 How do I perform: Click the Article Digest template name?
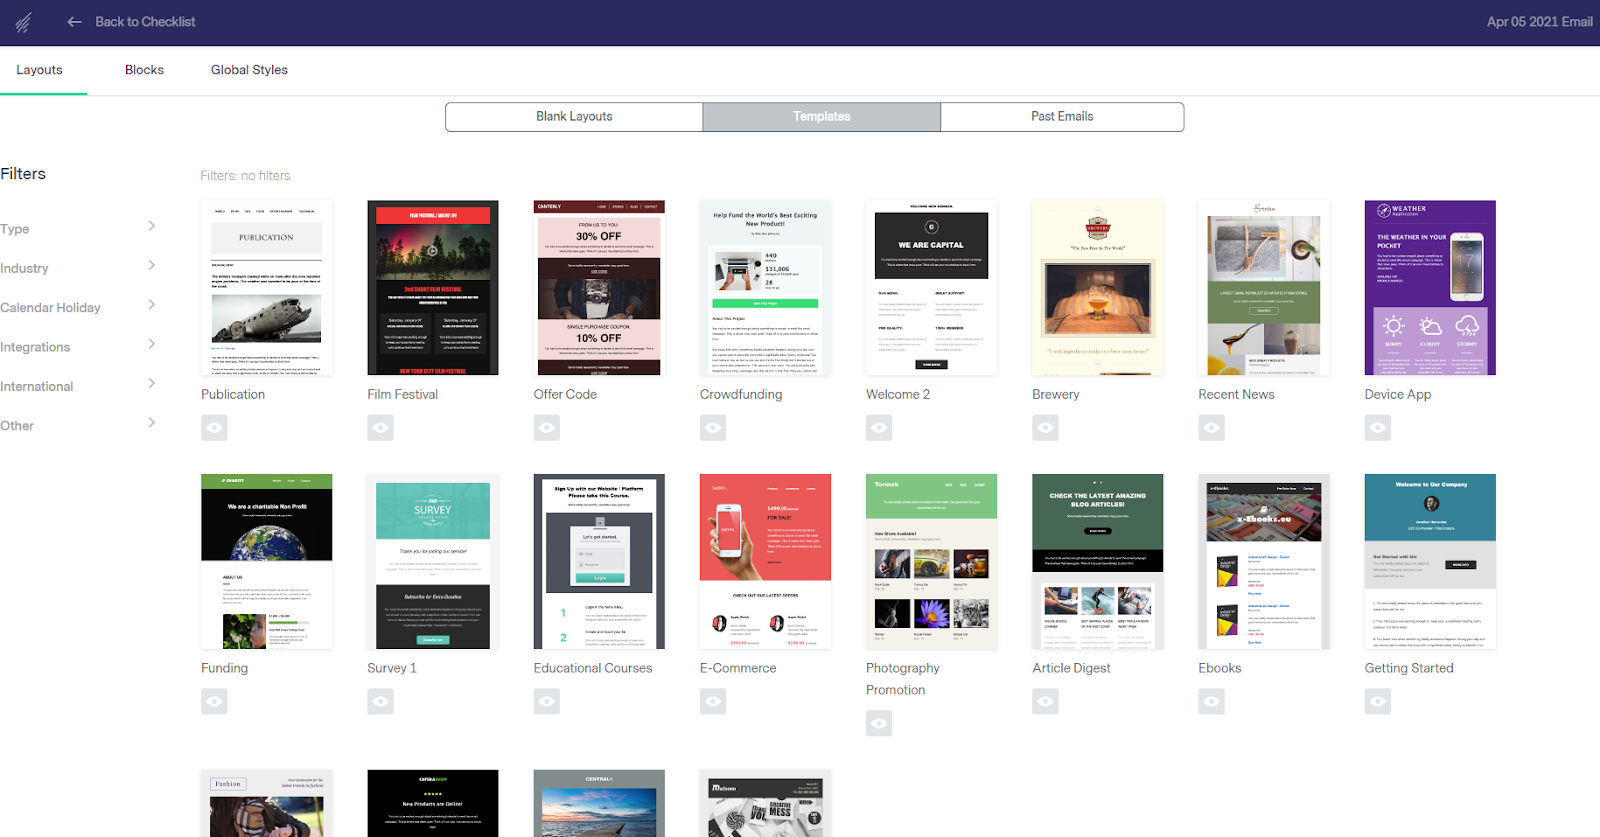(x=1071, y=668)
